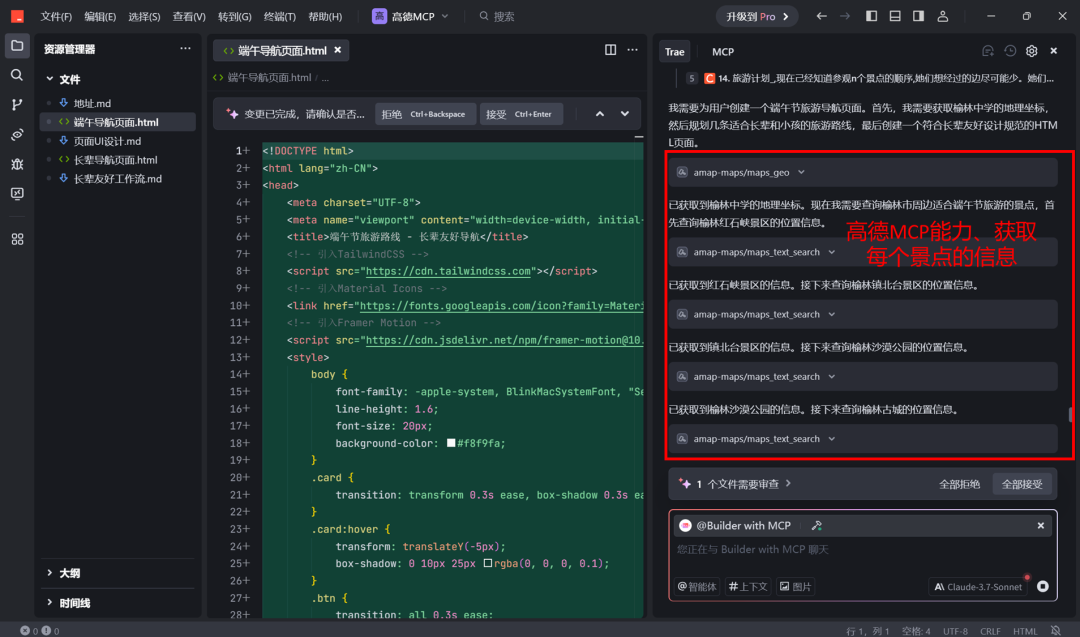
Task: Open notifications bell in status bar
Action: (1055, 631)
